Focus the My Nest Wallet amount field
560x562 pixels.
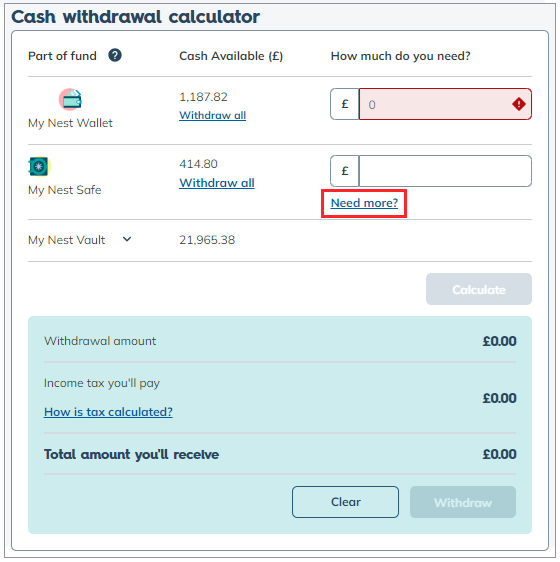coord(445,104)
